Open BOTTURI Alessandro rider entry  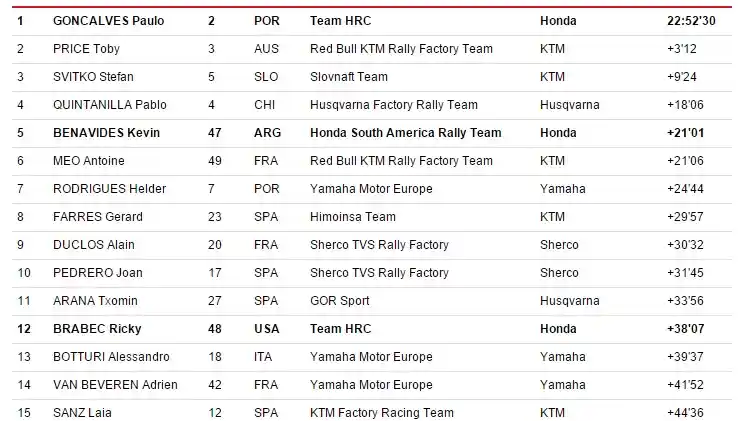click(x=110, y=356)
